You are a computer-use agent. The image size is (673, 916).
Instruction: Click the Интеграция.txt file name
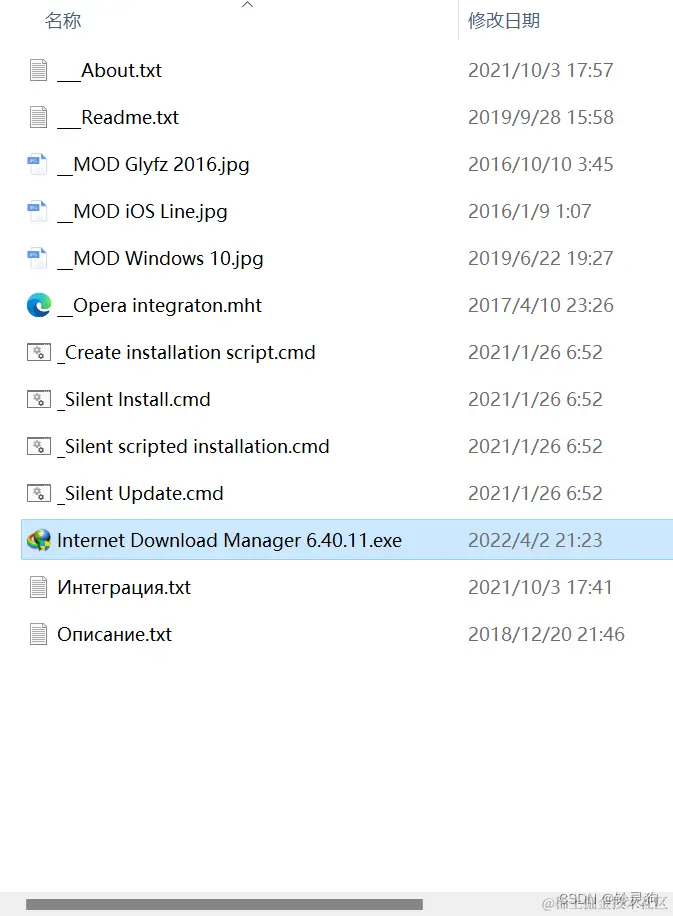click(x=124, y=587)
